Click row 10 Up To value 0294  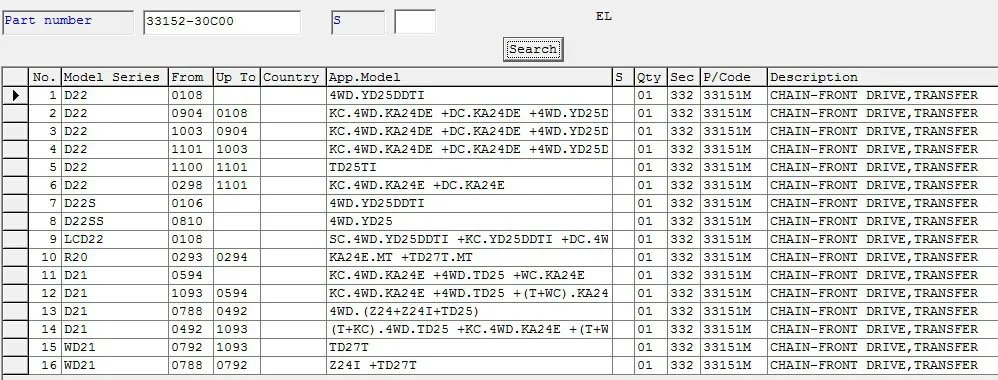pyautogui.click(x=236, y=257)
